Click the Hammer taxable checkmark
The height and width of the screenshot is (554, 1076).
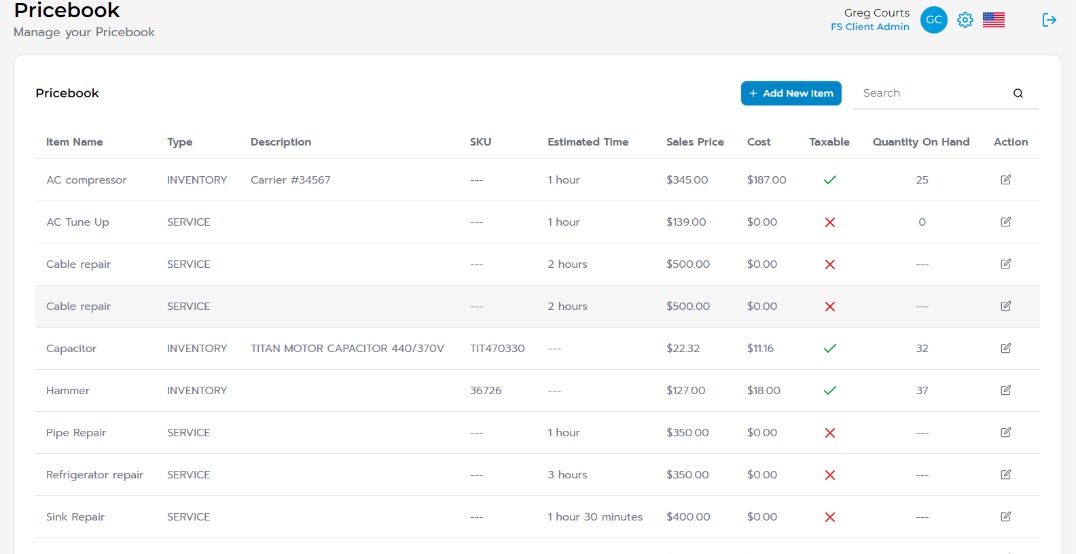tap(830, 390)
